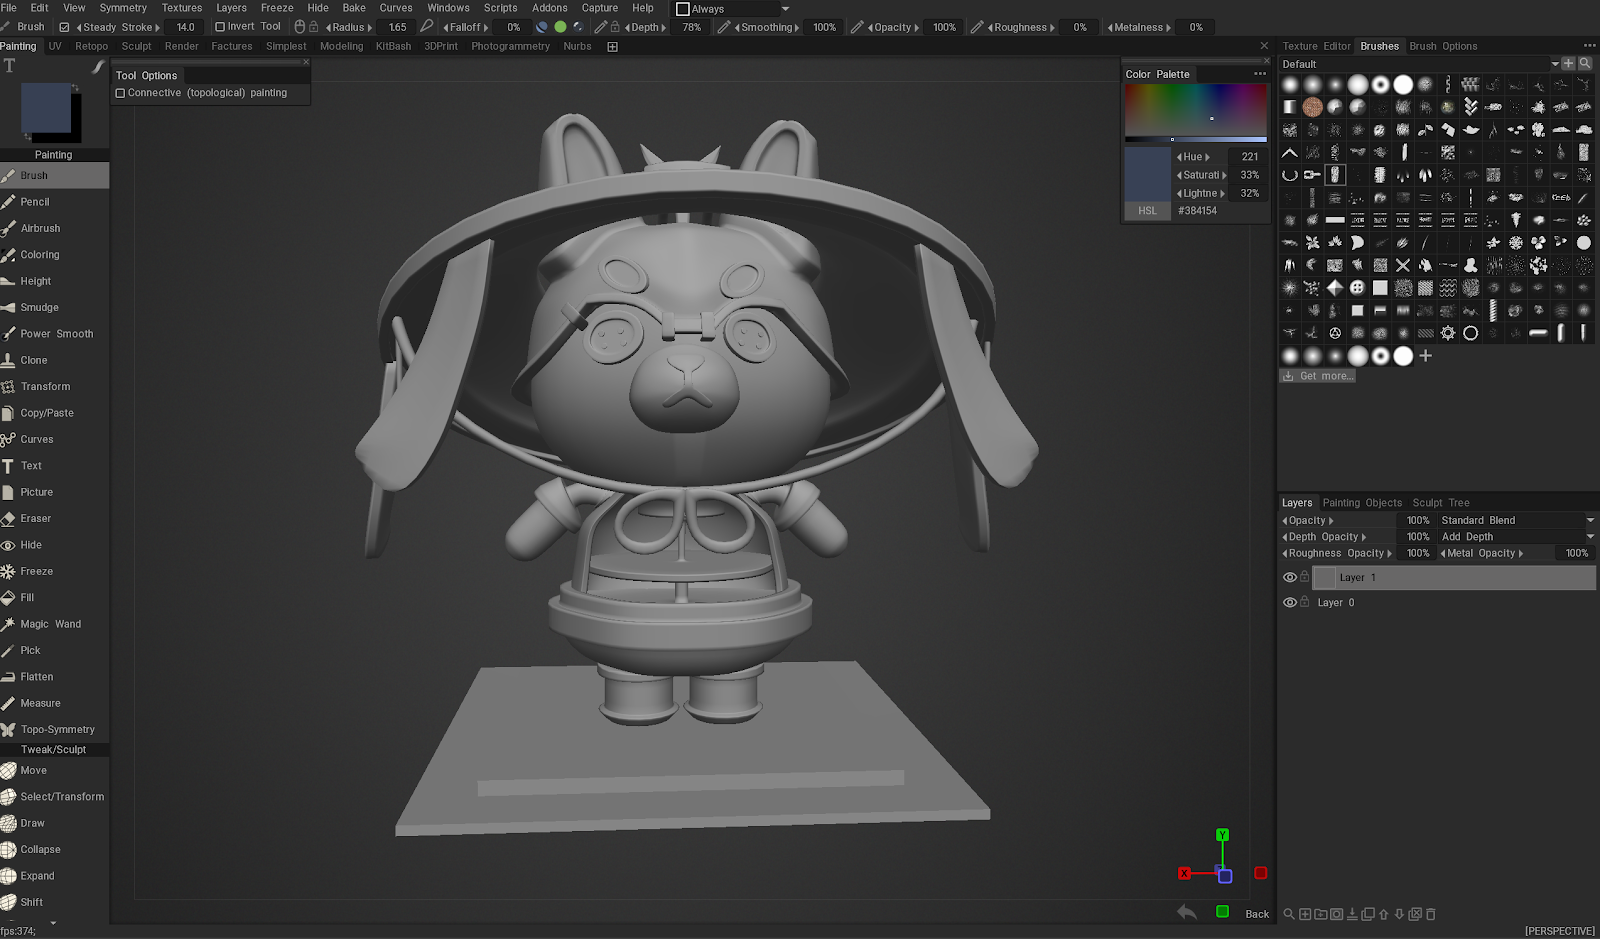Select the Flatten tool
1600x939 pixels.
[54, 677]
